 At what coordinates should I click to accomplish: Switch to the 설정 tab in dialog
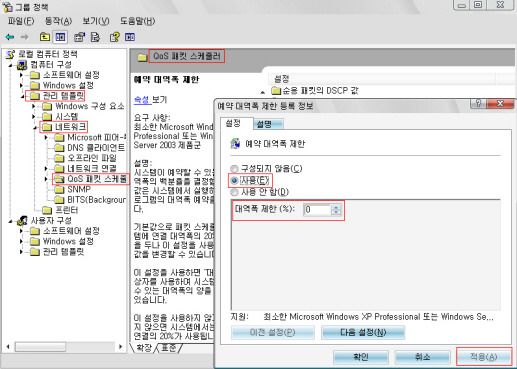point(236,124)
